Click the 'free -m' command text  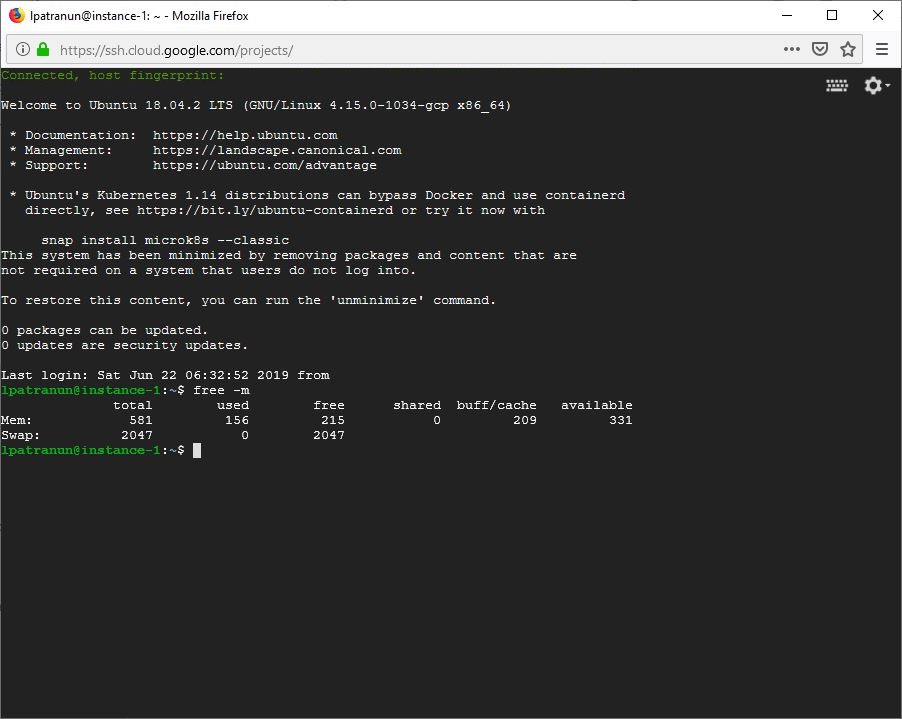[x=221, y=390]
